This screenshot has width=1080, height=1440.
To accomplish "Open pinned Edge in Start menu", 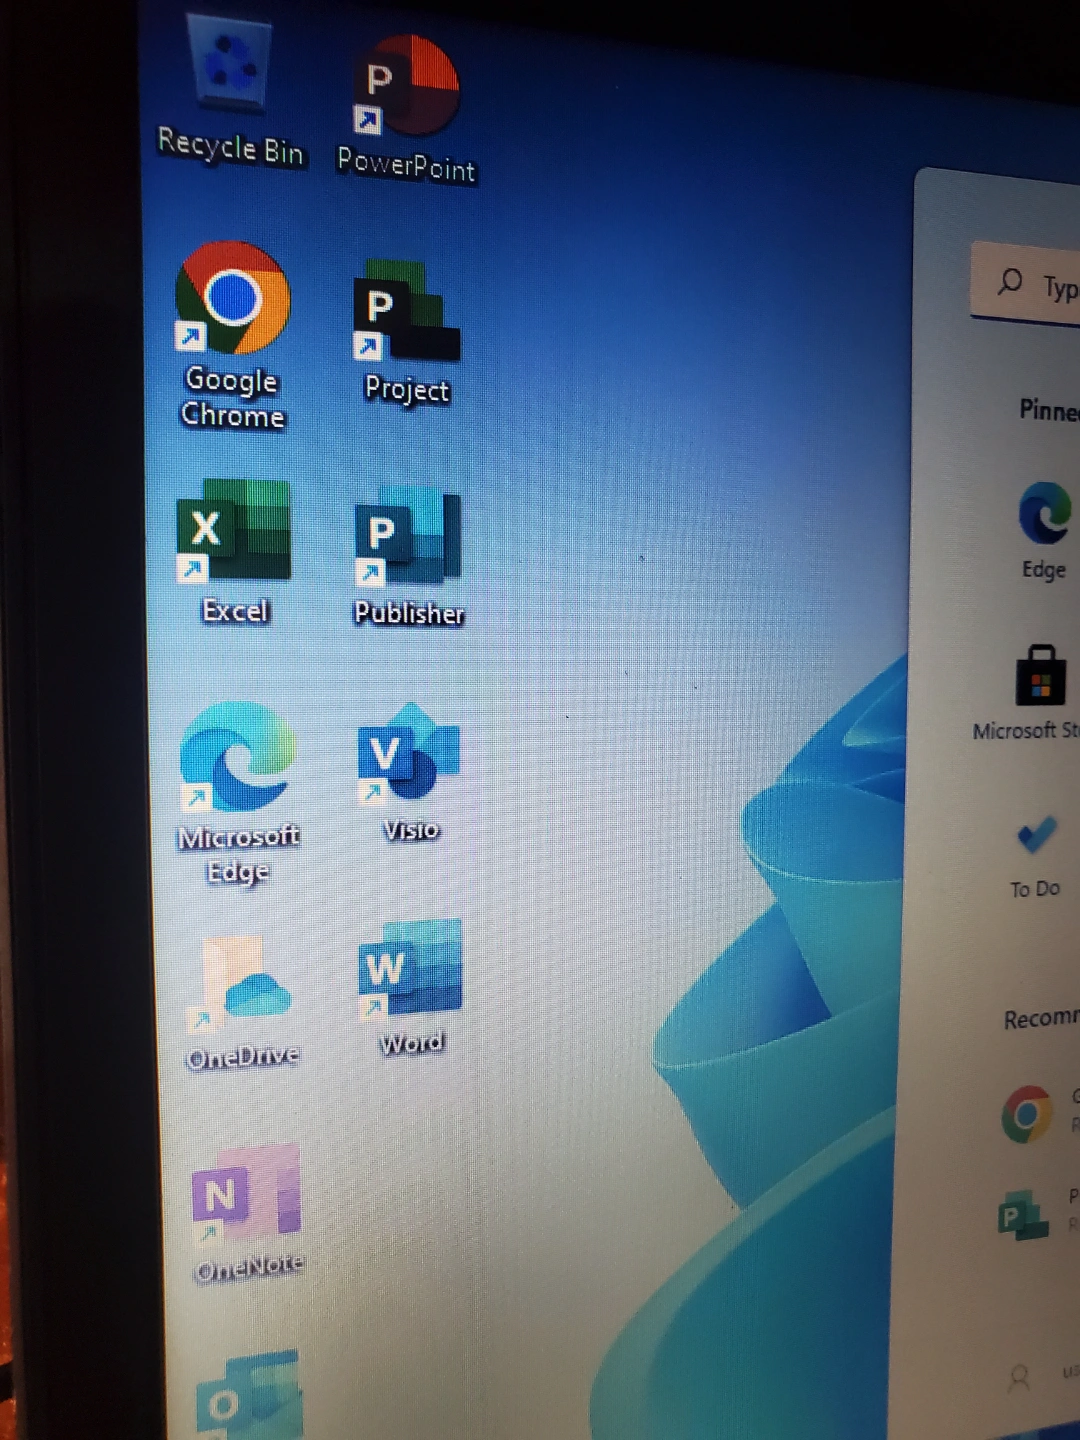I will [x=1045, y=530].
